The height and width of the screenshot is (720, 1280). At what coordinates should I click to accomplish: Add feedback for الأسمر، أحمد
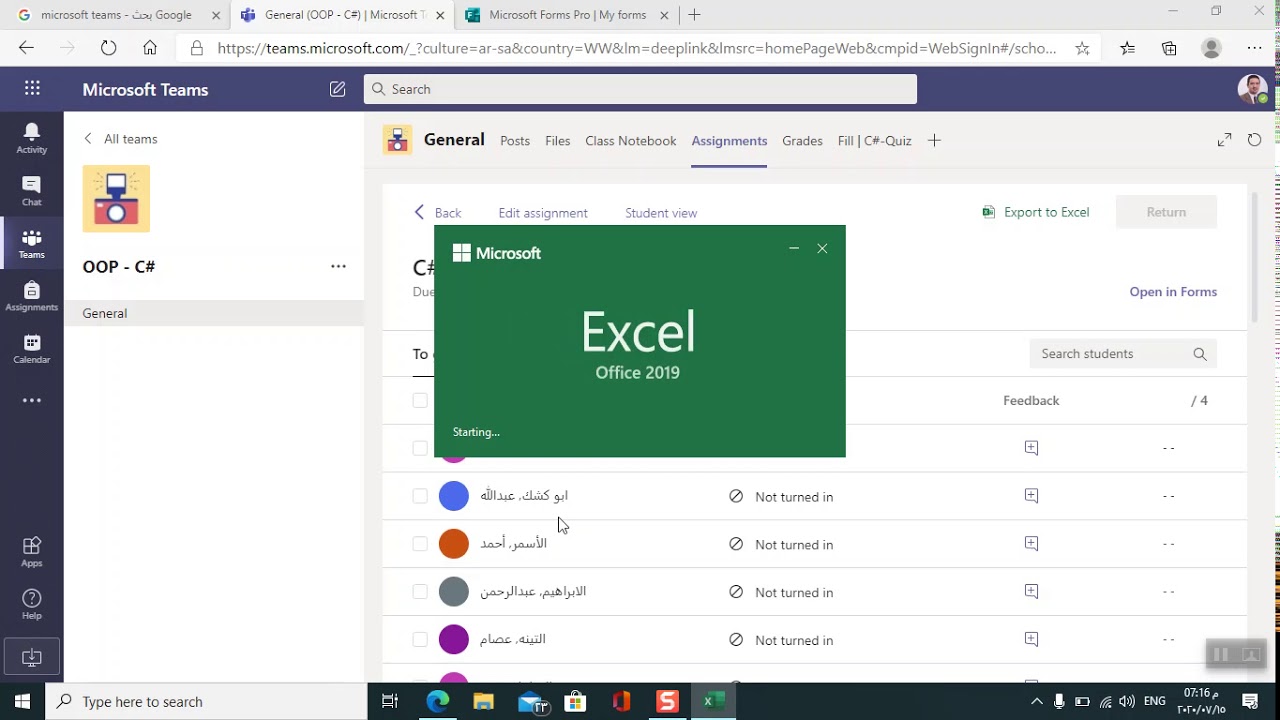(1031, 544)
